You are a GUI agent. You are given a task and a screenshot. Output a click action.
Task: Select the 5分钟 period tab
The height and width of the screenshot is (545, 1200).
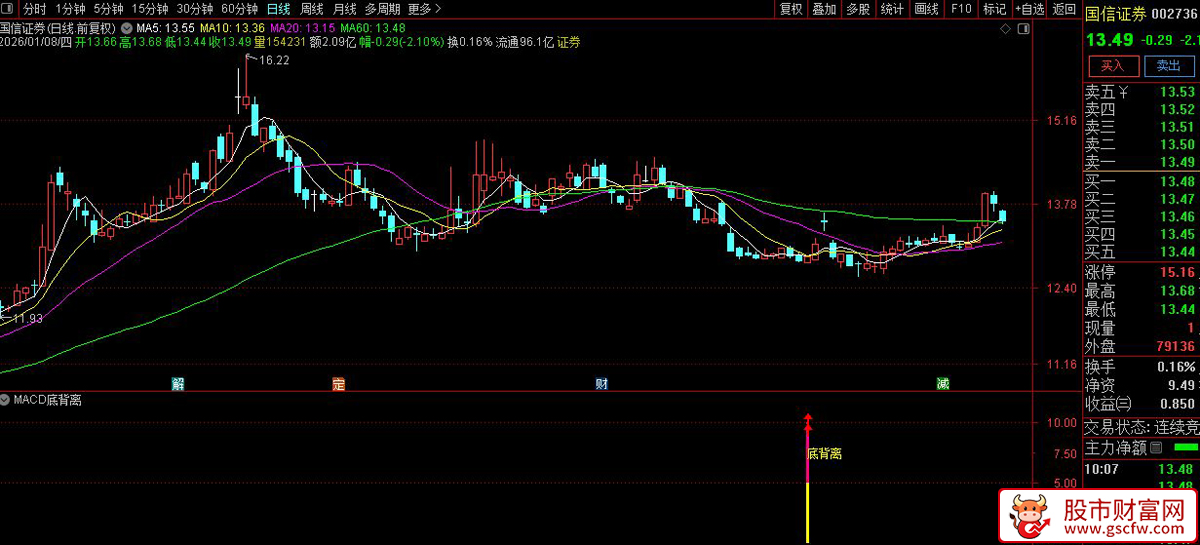(108, 9)
